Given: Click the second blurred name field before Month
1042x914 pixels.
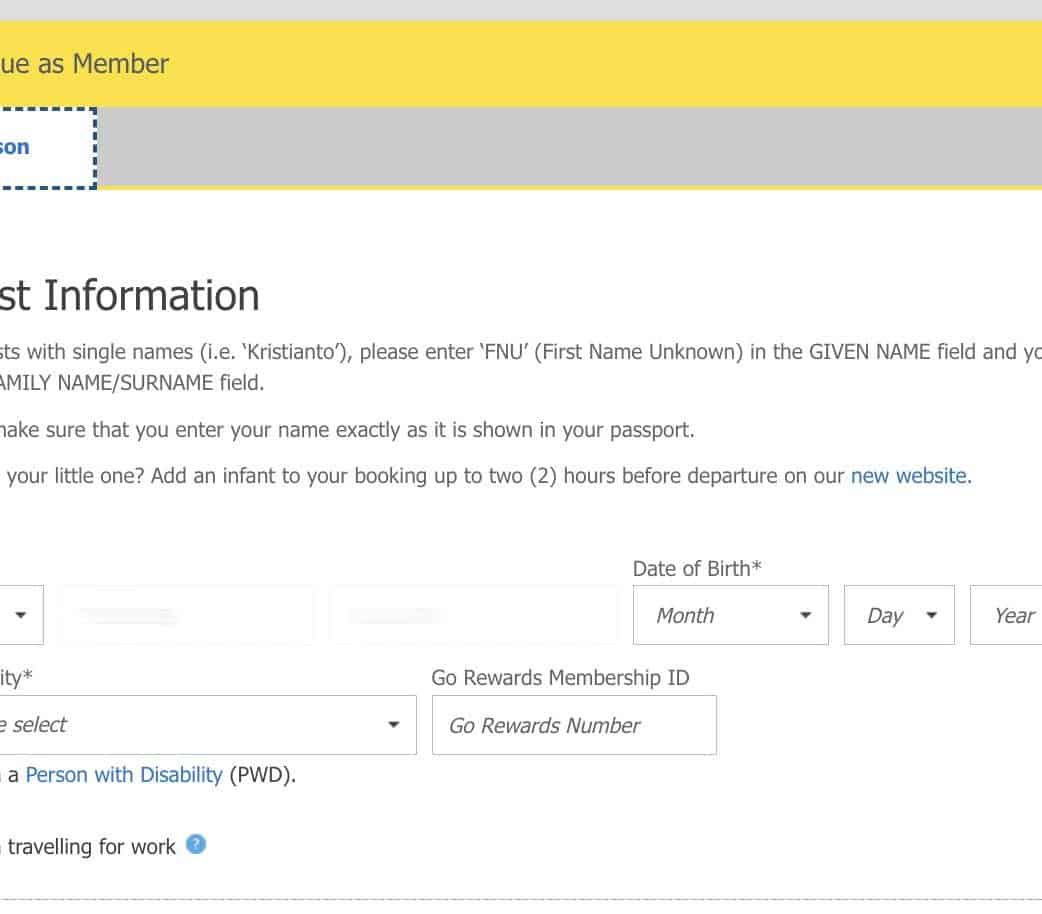Looking at the screenshot, I should pyautogui.click(x=473, y=615).
